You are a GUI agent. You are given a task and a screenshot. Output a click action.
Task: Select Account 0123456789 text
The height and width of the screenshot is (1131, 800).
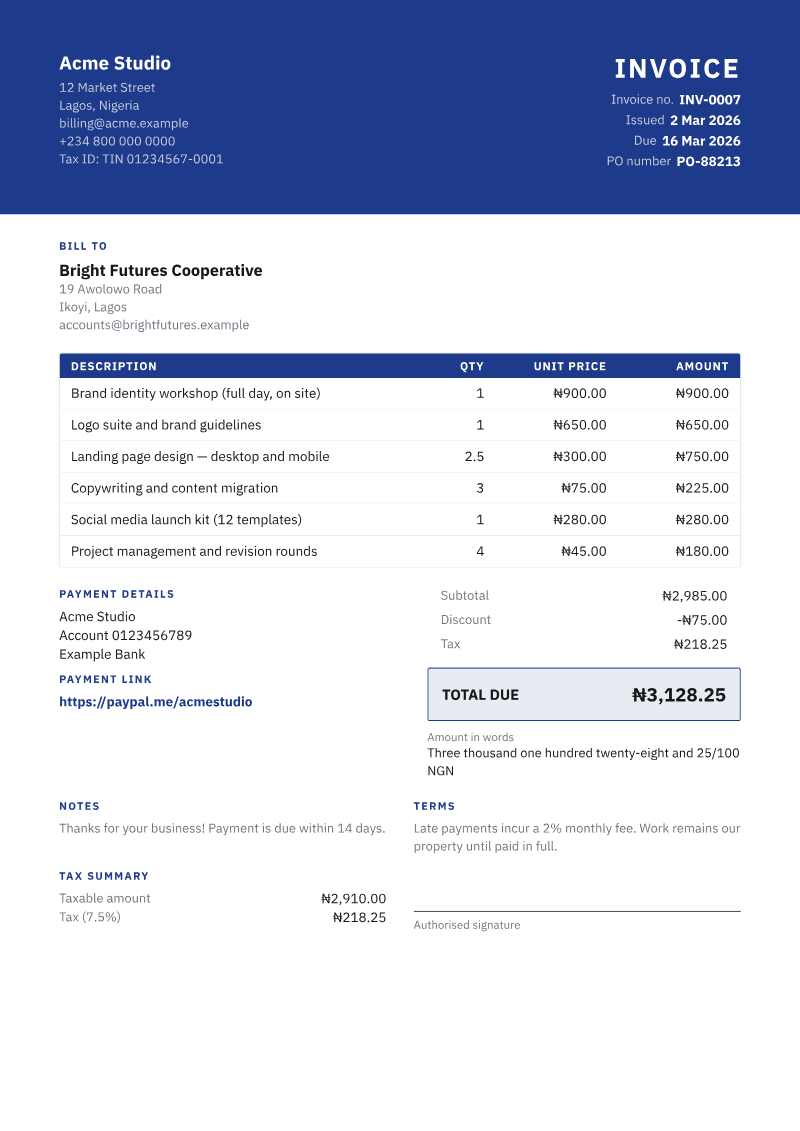[x=126, y=635]
